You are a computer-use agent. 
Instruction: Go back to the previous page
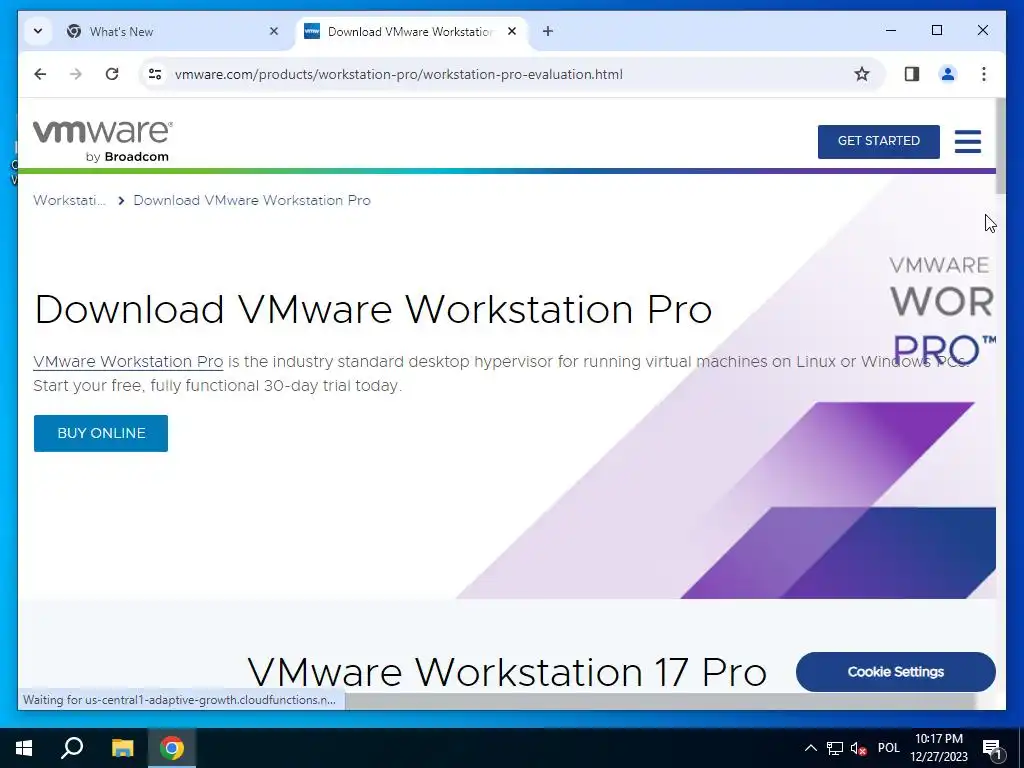click(40, 74)
